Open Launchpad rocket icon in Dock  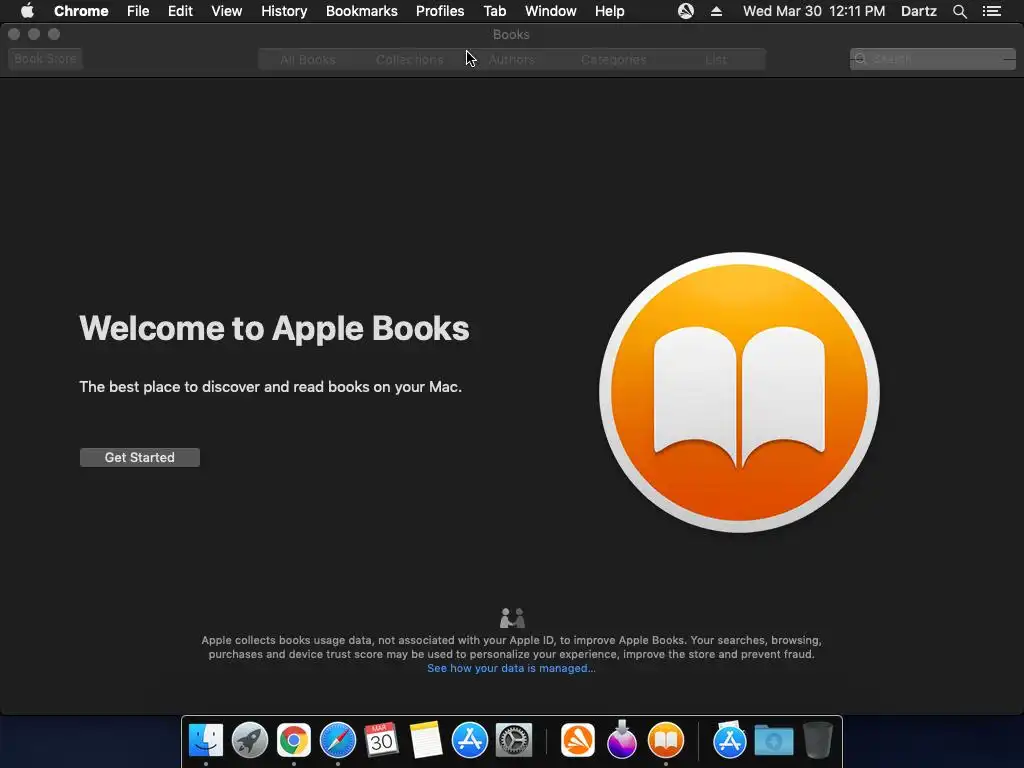tap(249, 741)
